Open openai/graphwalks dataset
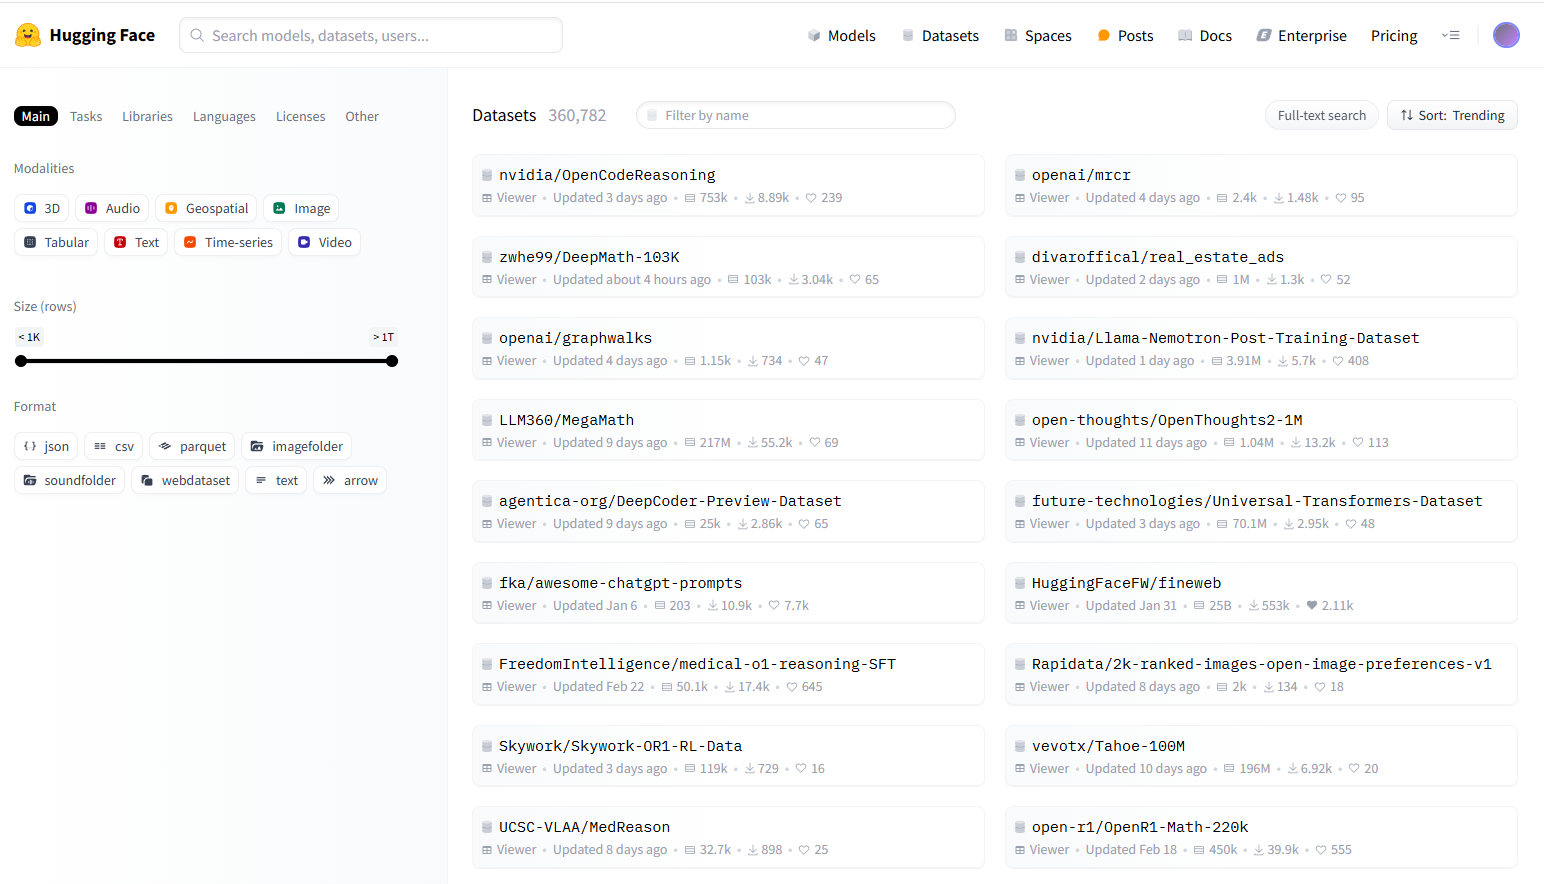This screenshot has height=884, width=1544. tap(728, 348)
